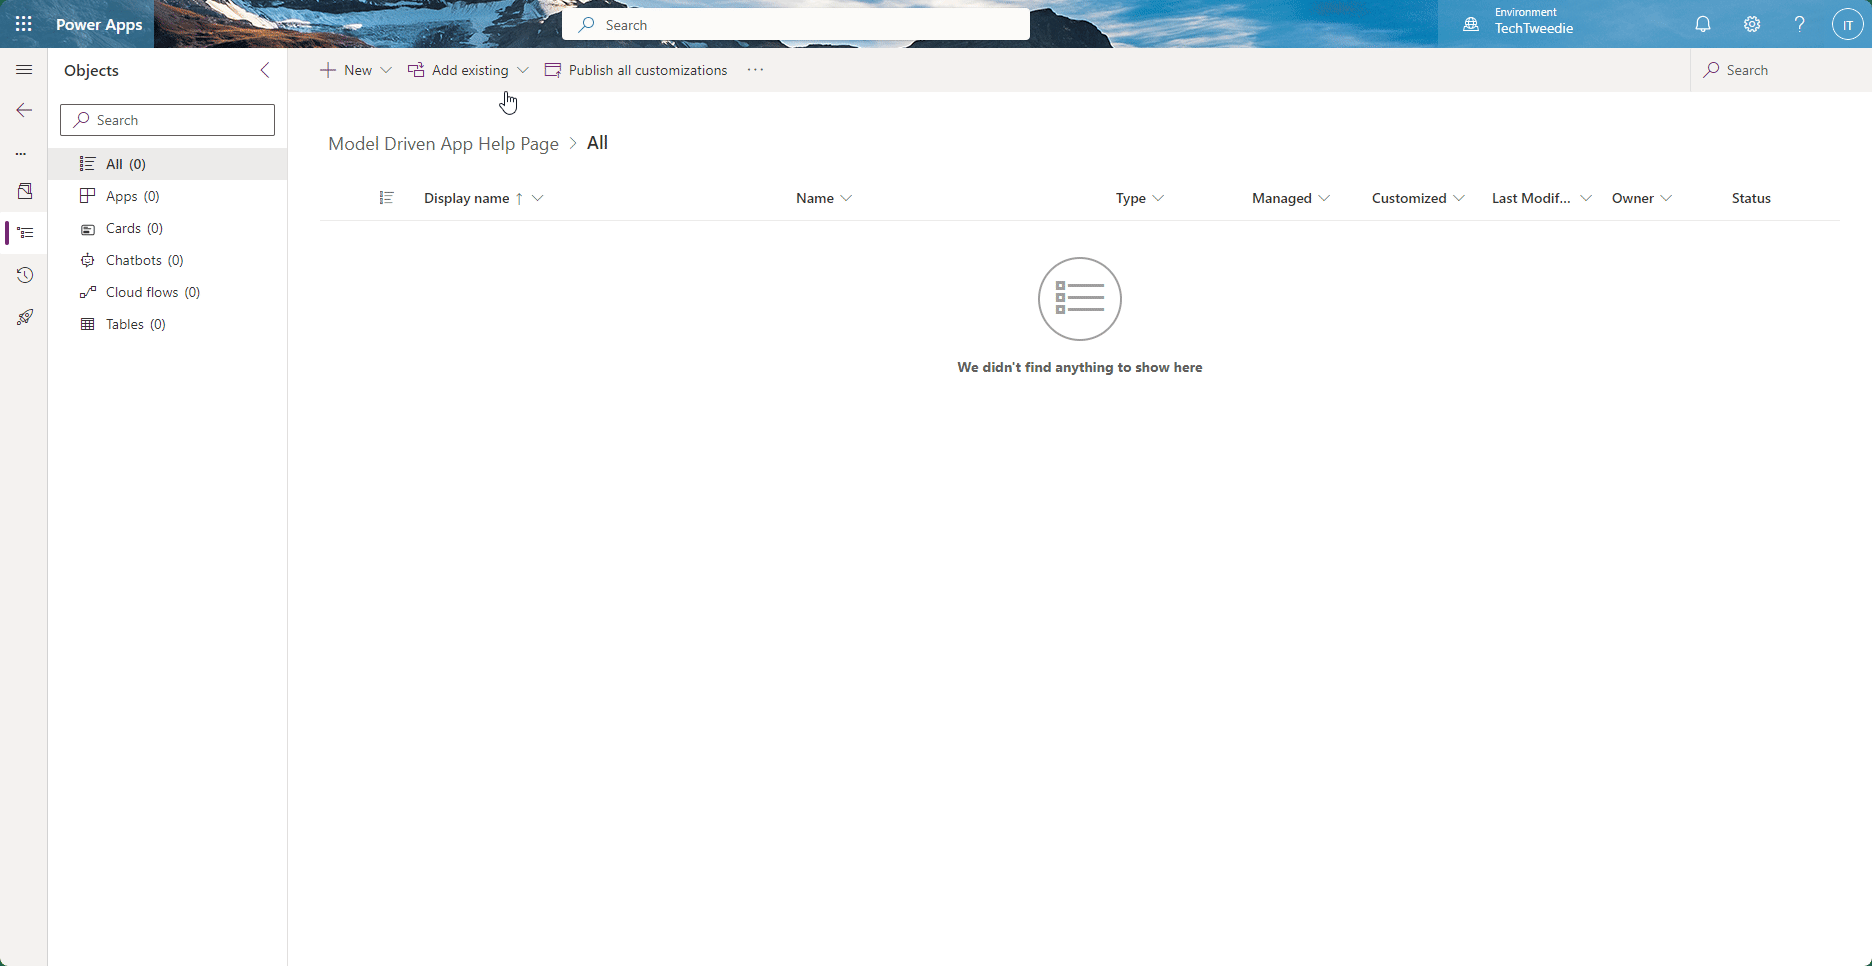Click Publish all customizations

(646, 70)
